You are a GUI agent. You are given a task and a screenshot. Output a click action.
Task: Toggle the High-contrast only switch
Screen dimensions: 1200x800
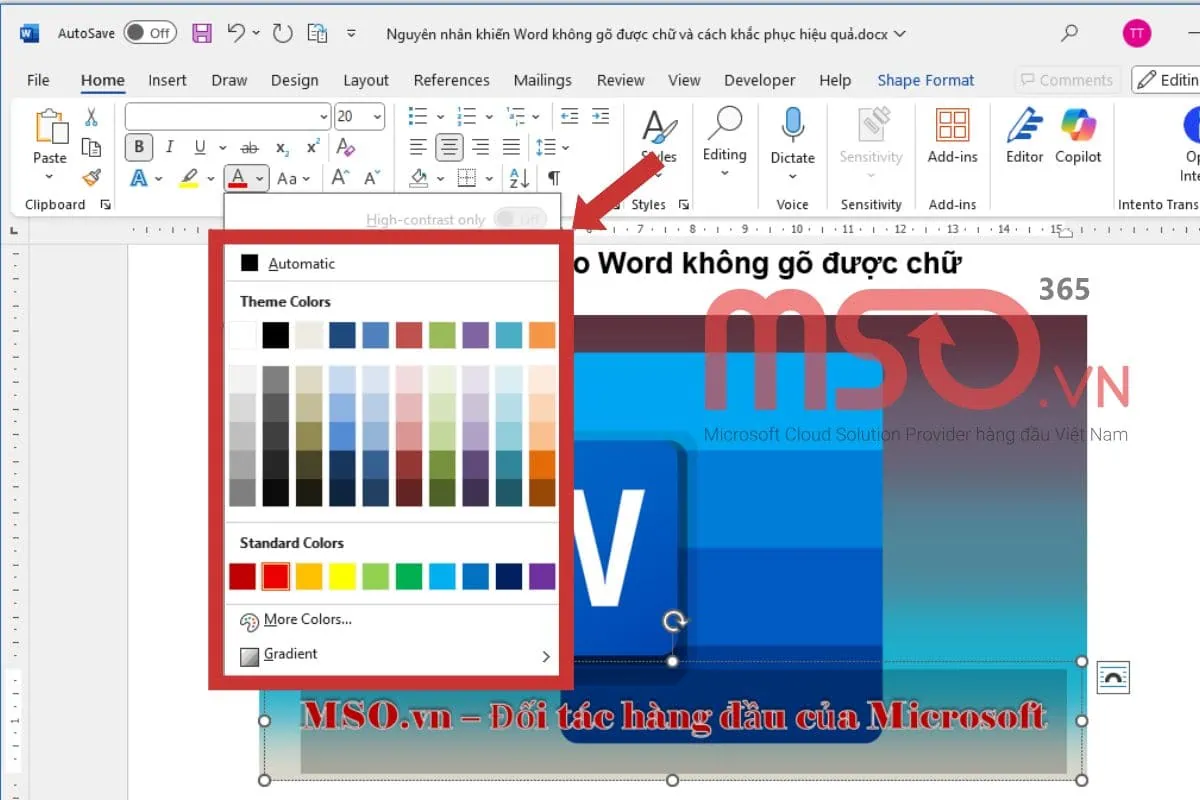521,219
